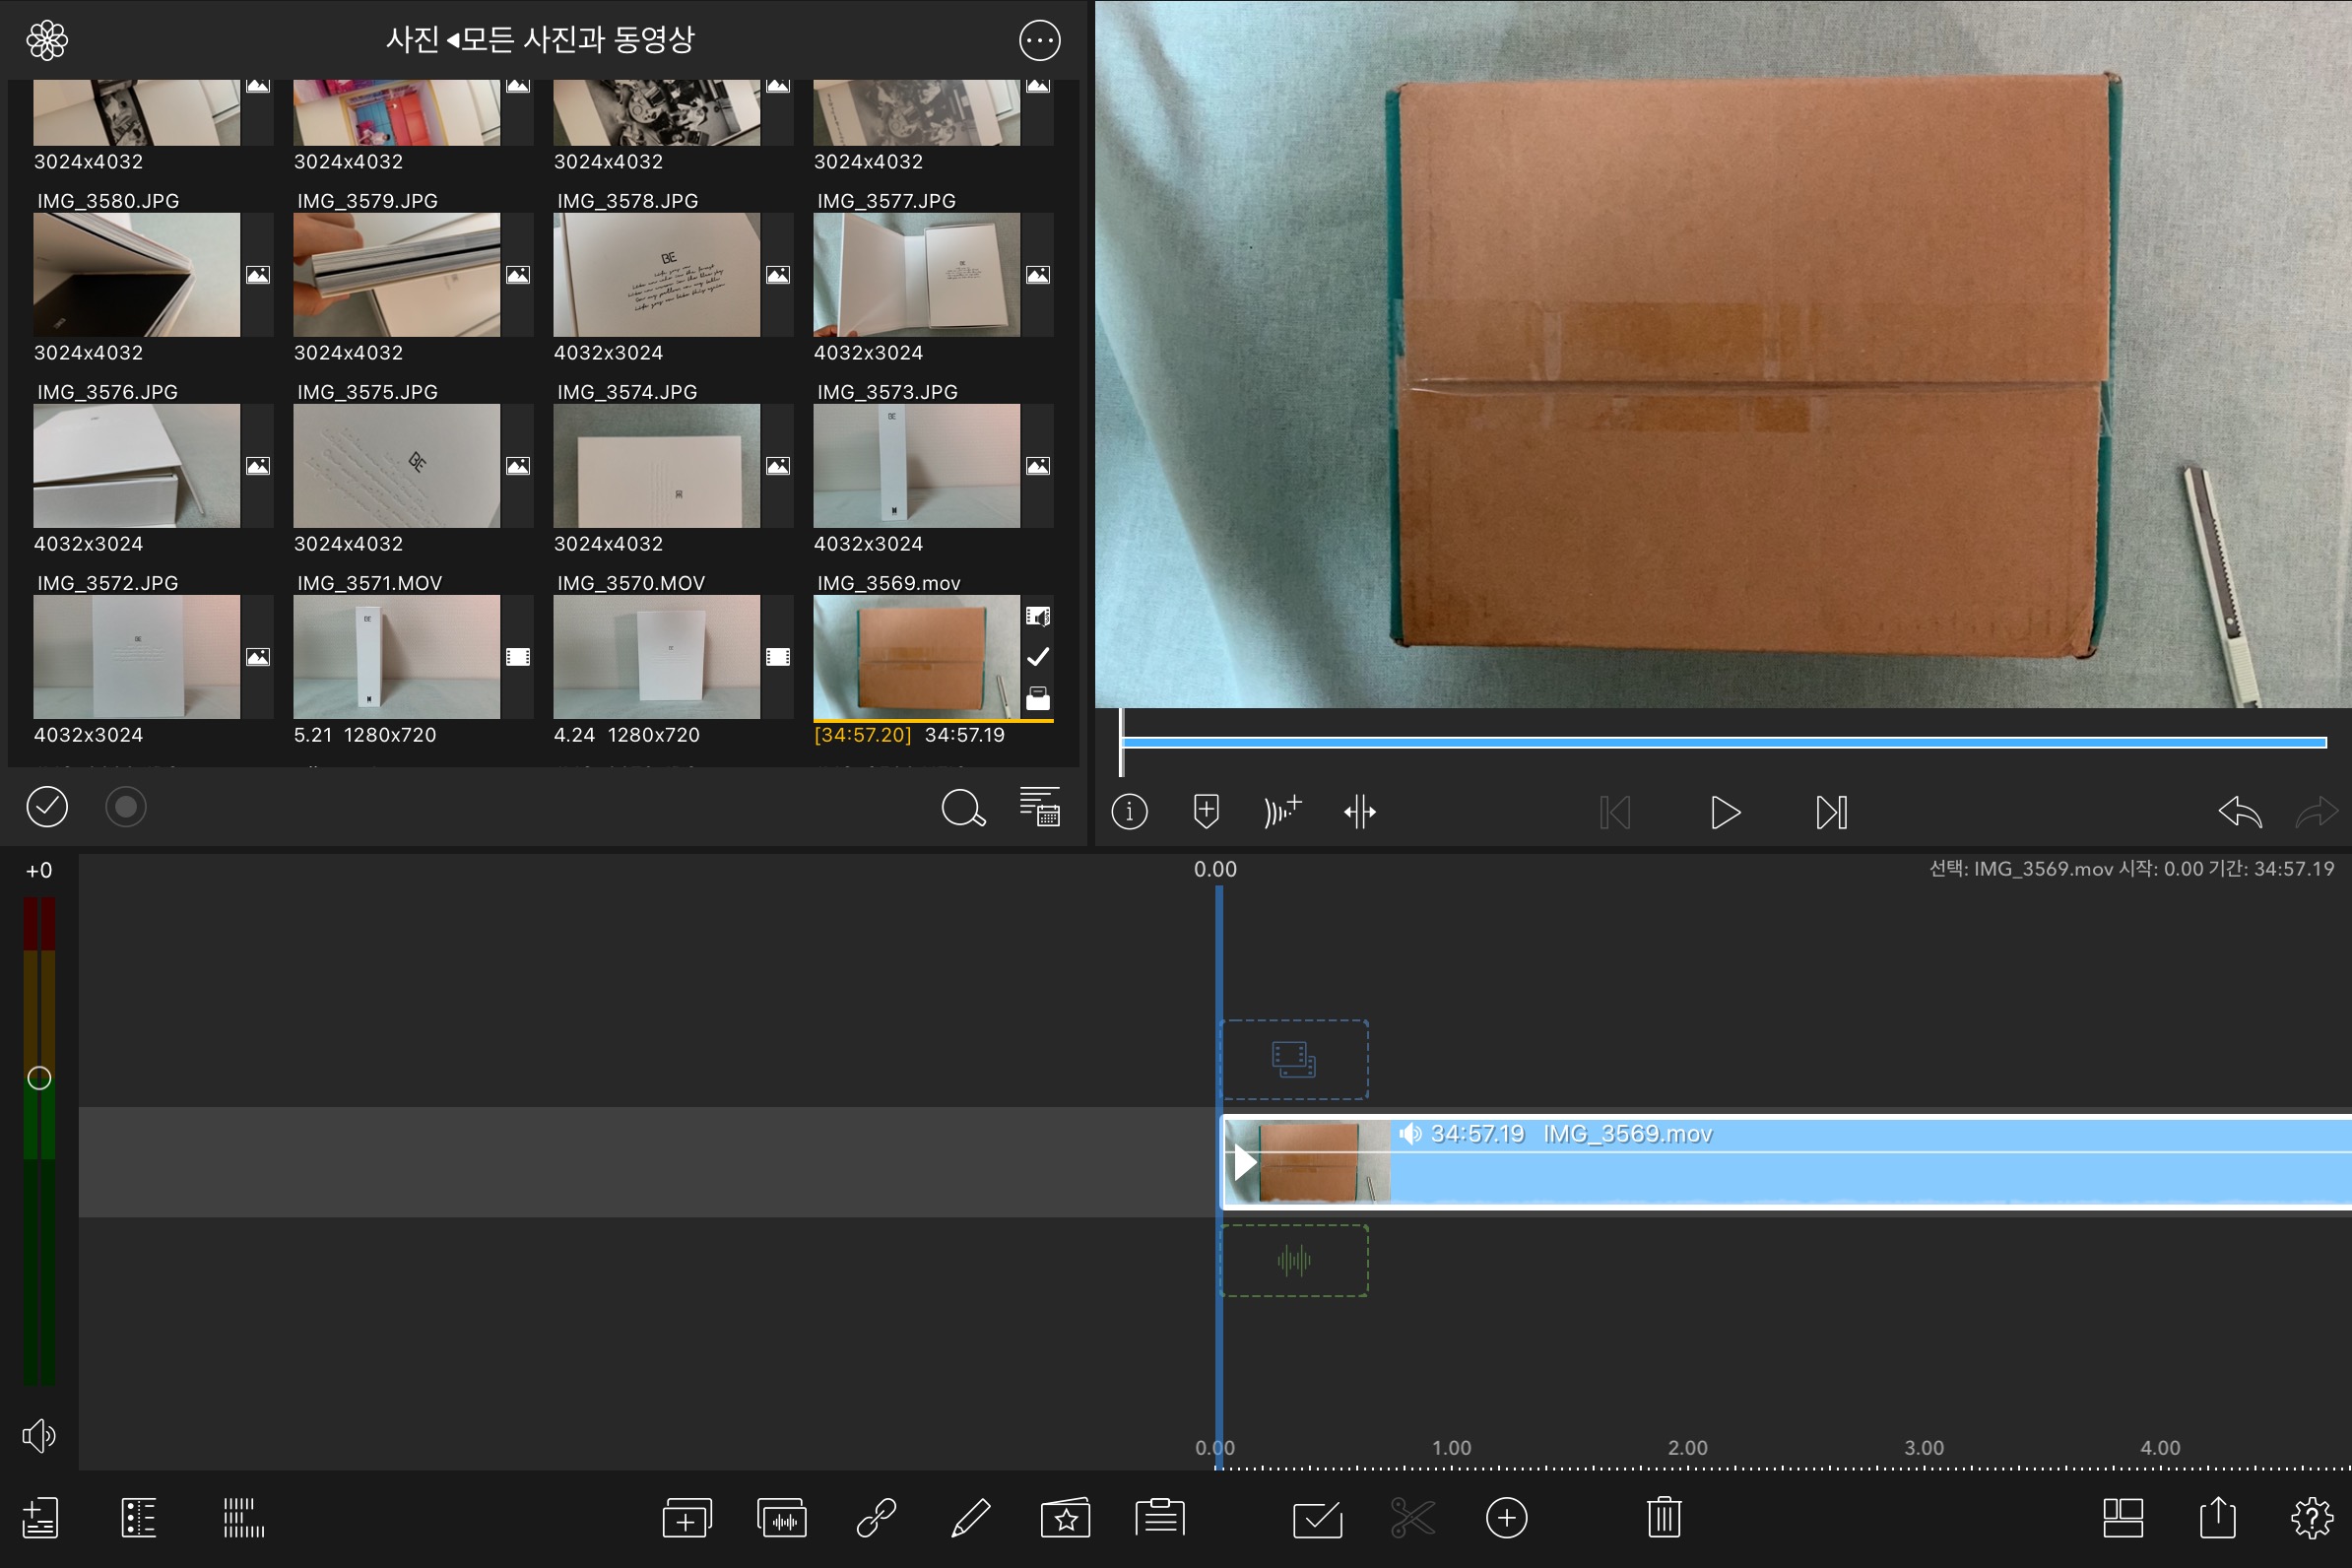Tap the clip info button

tap(1129, 811)
